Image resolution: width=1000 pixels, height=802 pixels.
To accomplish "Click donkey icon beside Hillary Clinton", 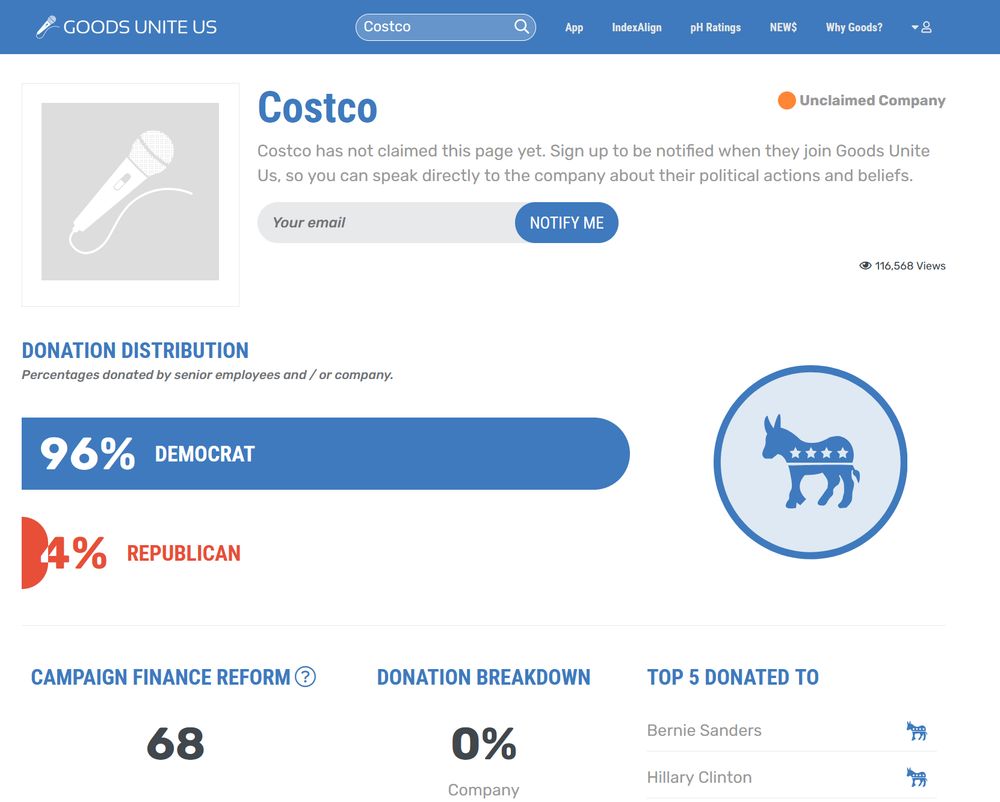I will (x=916, y=777).
